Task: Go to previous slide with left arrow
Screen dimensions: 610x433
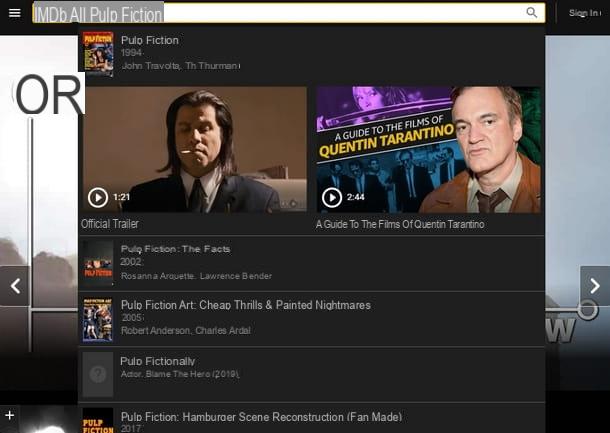Action: click(x=15, y=286)
